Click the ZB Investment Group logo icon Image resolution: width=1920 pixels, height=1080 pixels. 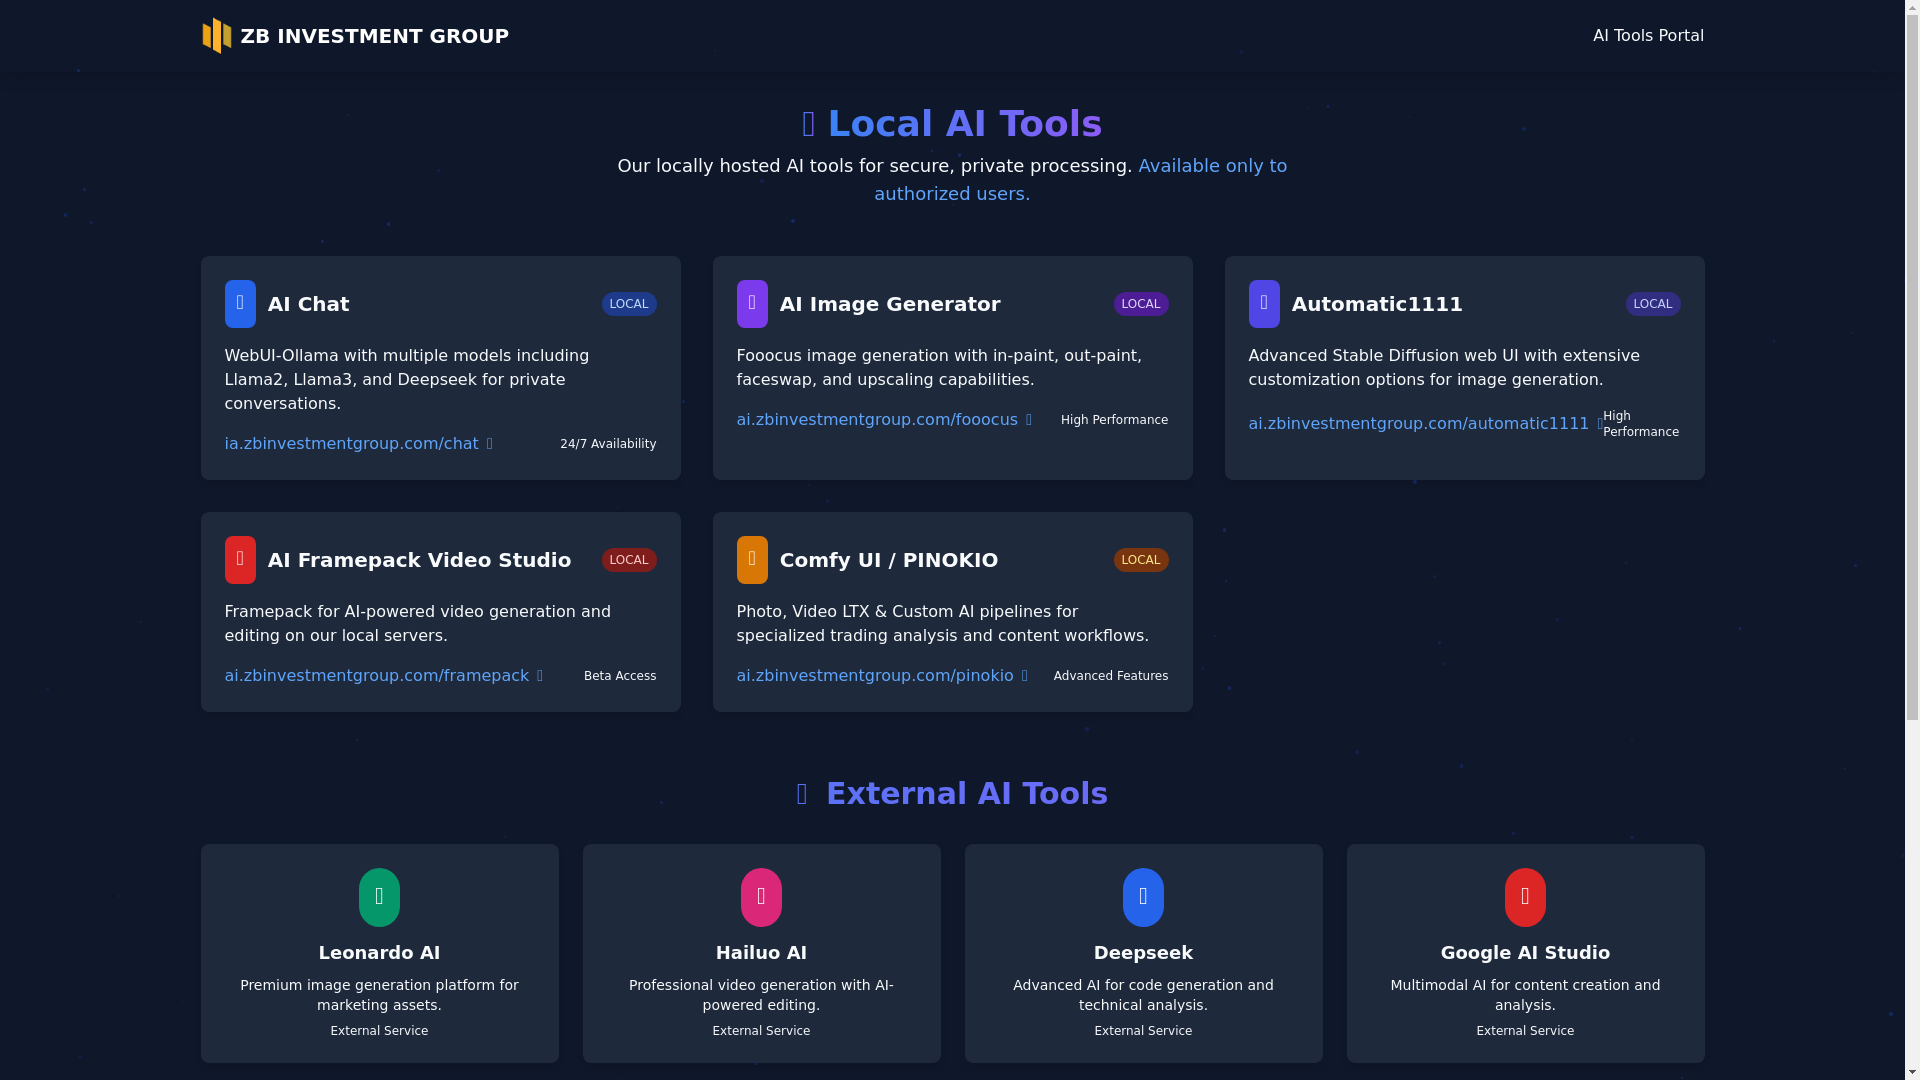pyautogui.click(x=216, y=36)
